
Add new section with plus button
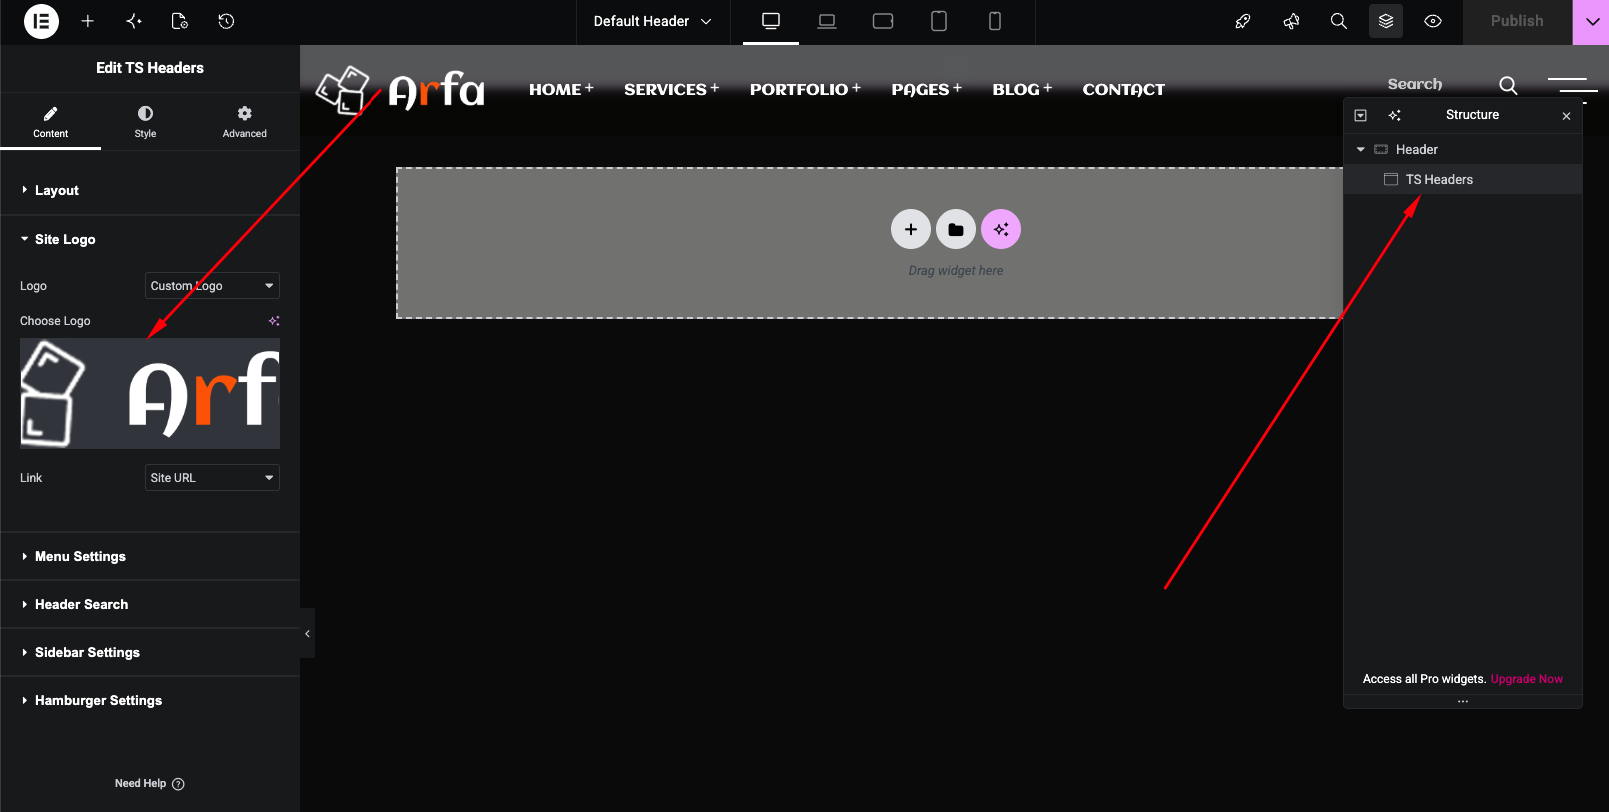pos(910,229)
